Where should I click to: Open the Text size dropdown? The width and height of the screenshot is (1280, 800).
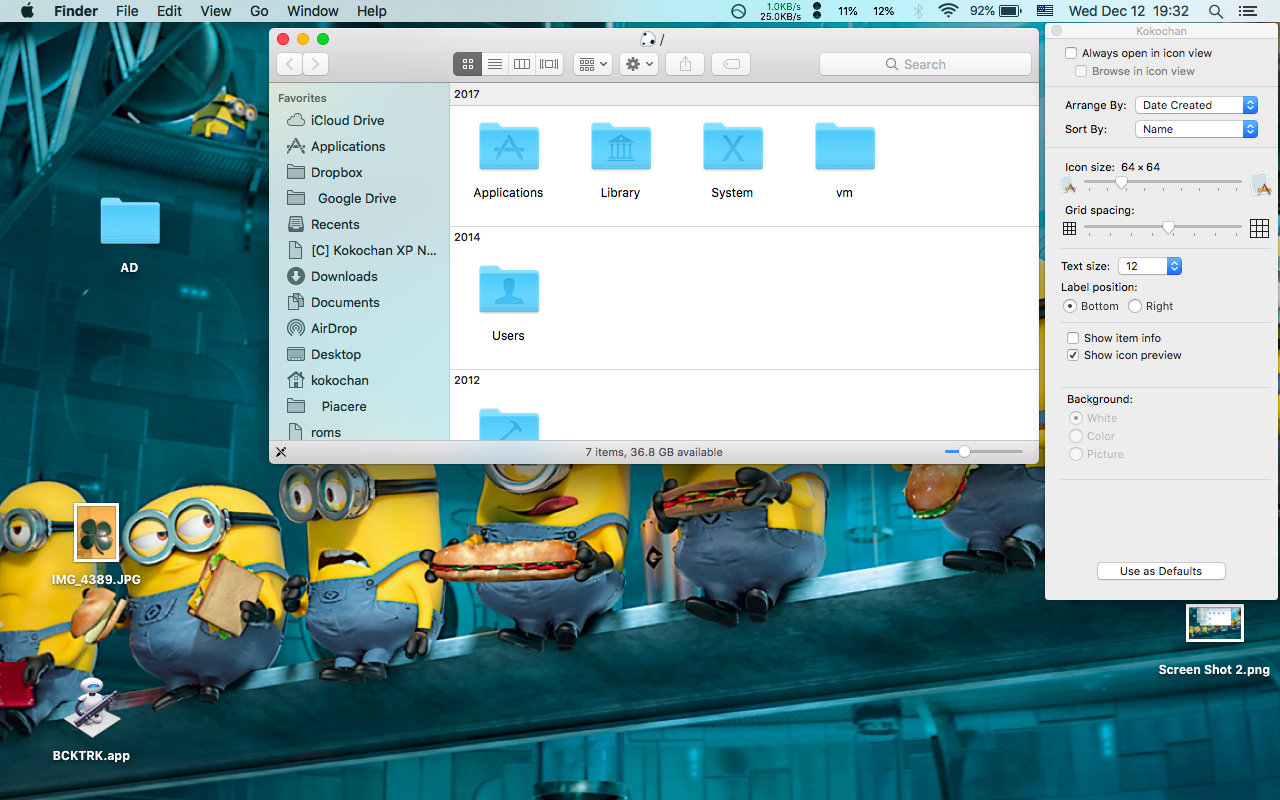click(1150, 266)
